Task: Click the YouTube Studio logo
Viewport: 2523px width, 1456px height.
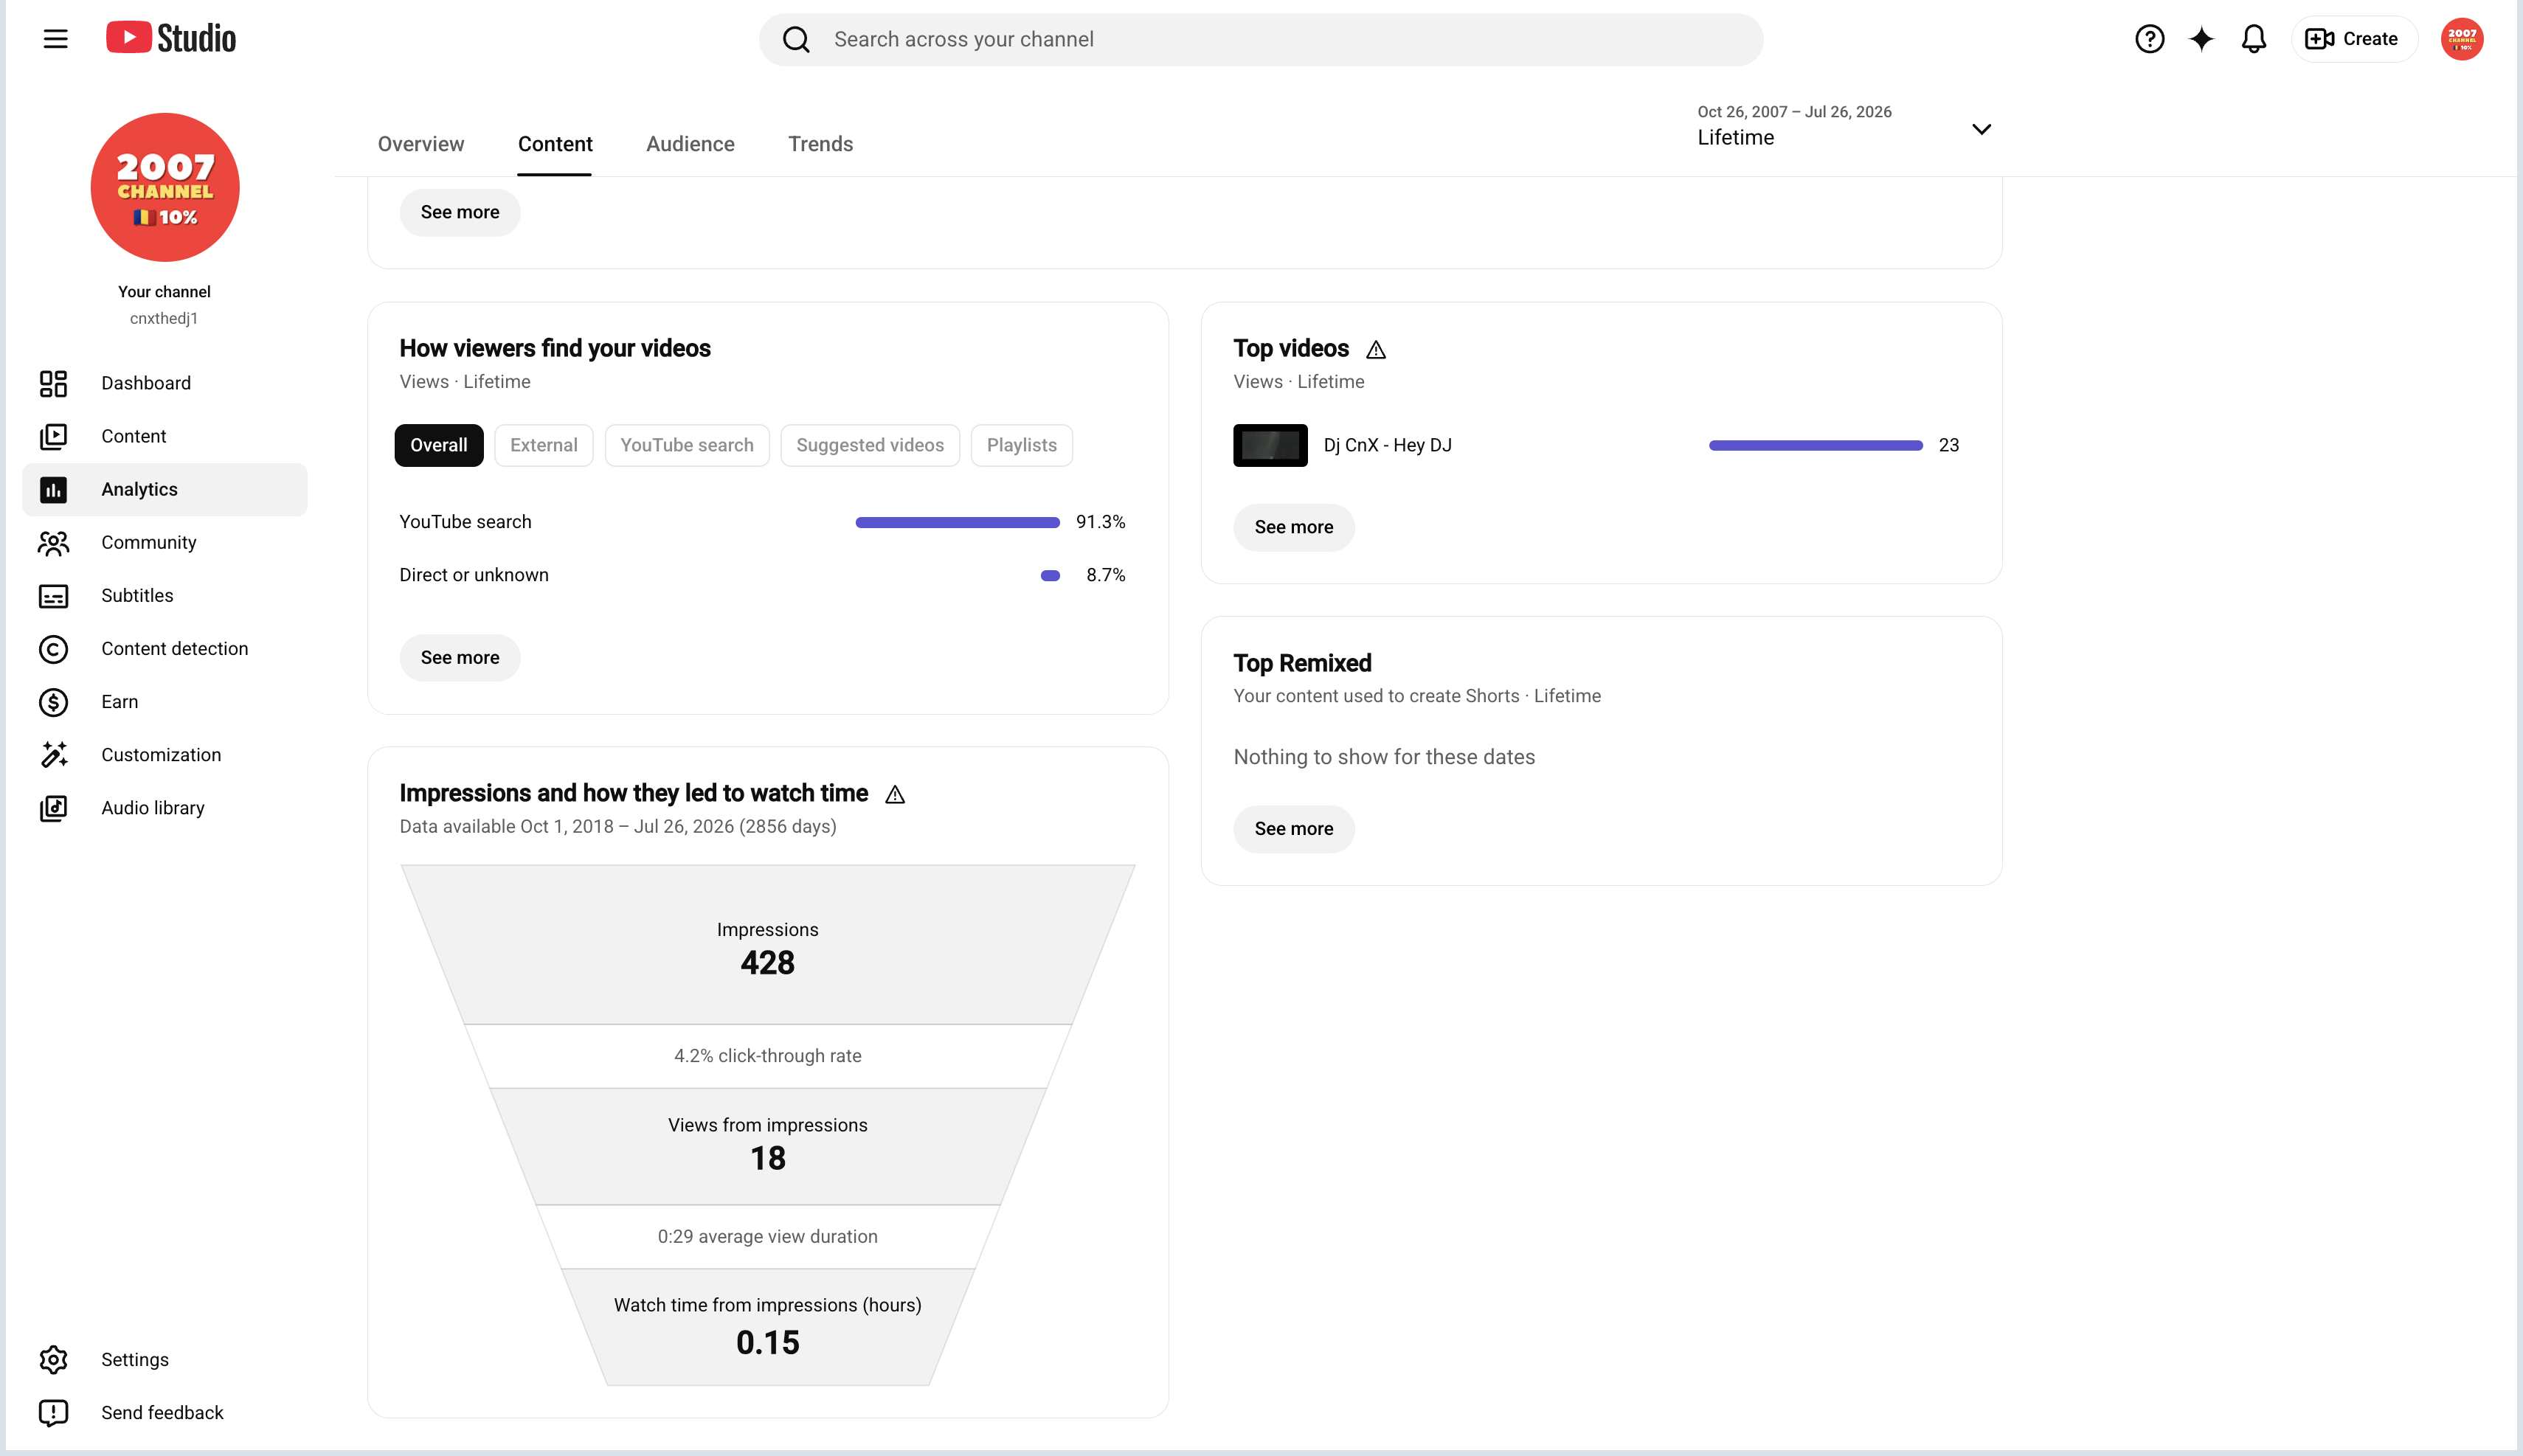Action: (x=171, y=39)
